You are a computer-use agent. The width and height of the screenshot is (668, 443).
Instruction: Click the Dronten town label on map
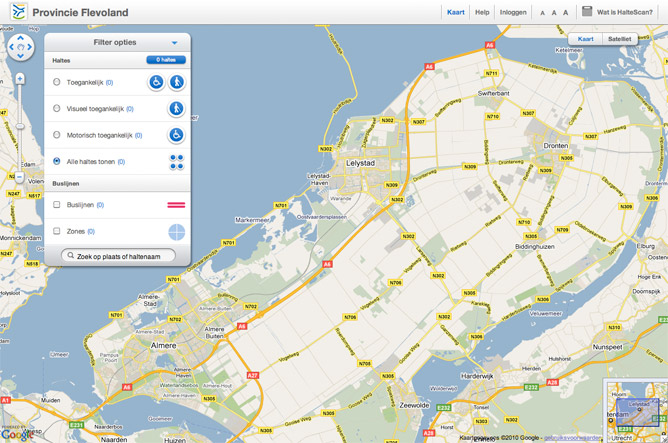pos(556,146)
